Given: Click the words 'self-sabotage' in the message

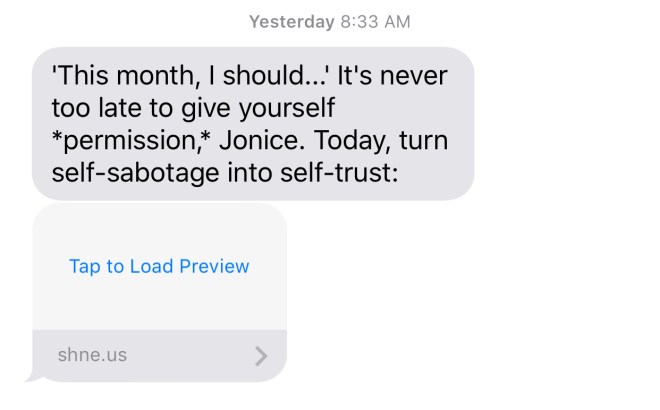Looking at the screenshot, I should (x=136, y=173).
